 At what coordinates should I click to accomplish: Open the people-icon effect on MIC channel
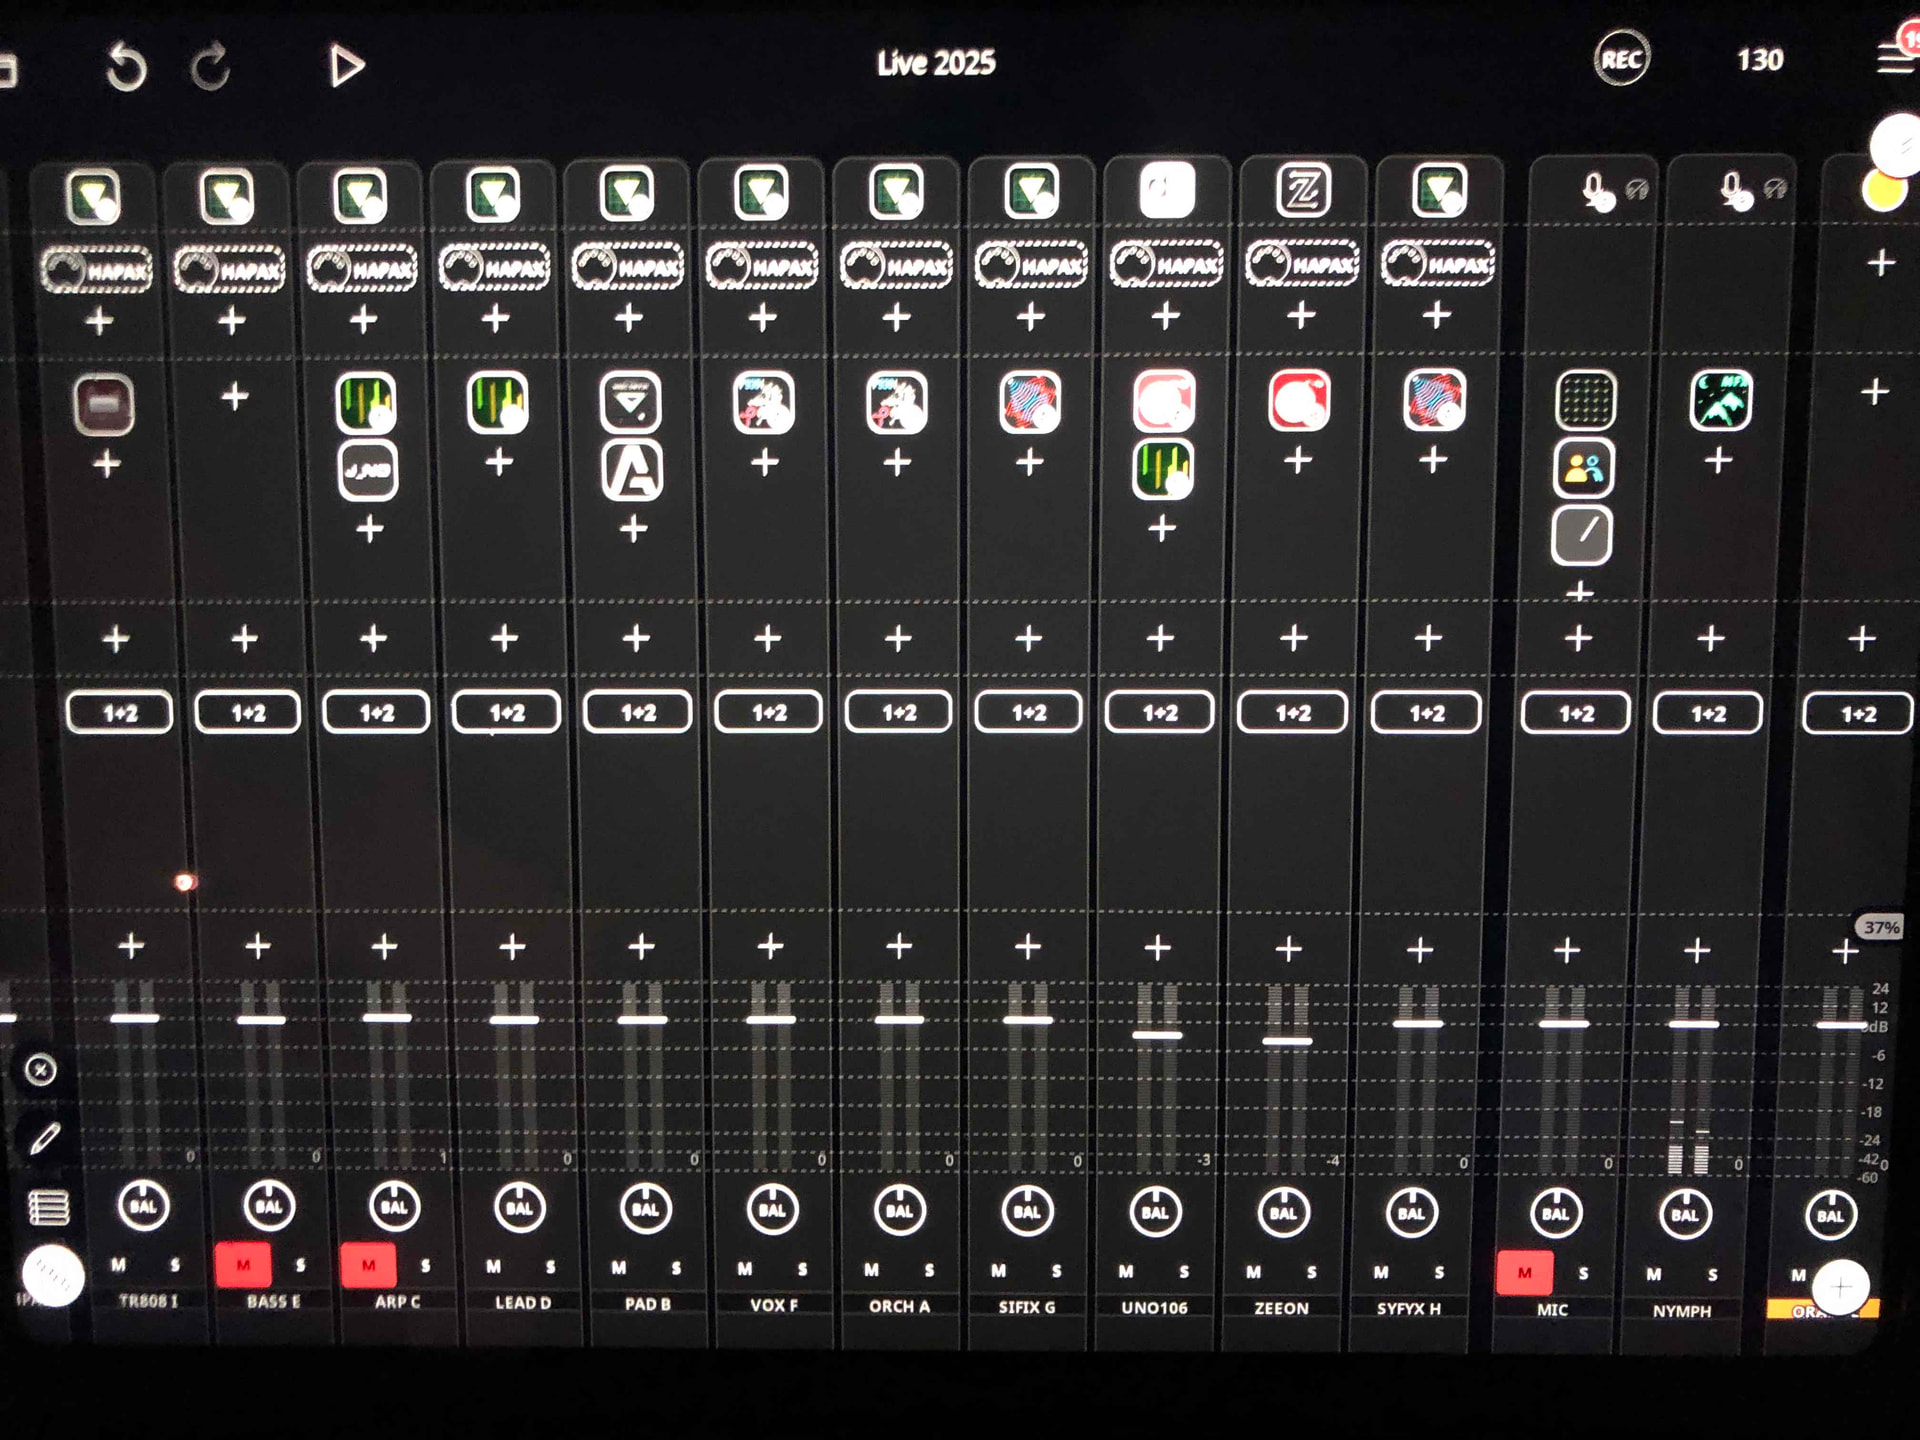pos(1583,468)
